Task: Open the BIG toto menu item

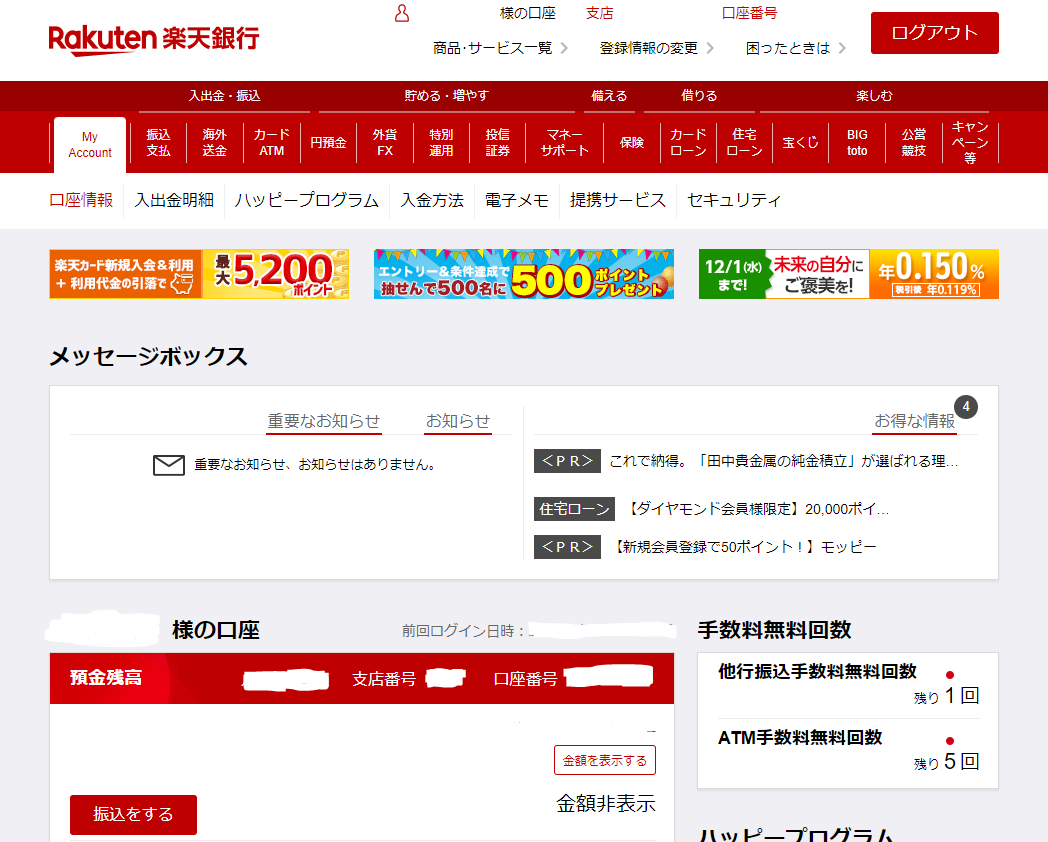Action: point(857,143)
